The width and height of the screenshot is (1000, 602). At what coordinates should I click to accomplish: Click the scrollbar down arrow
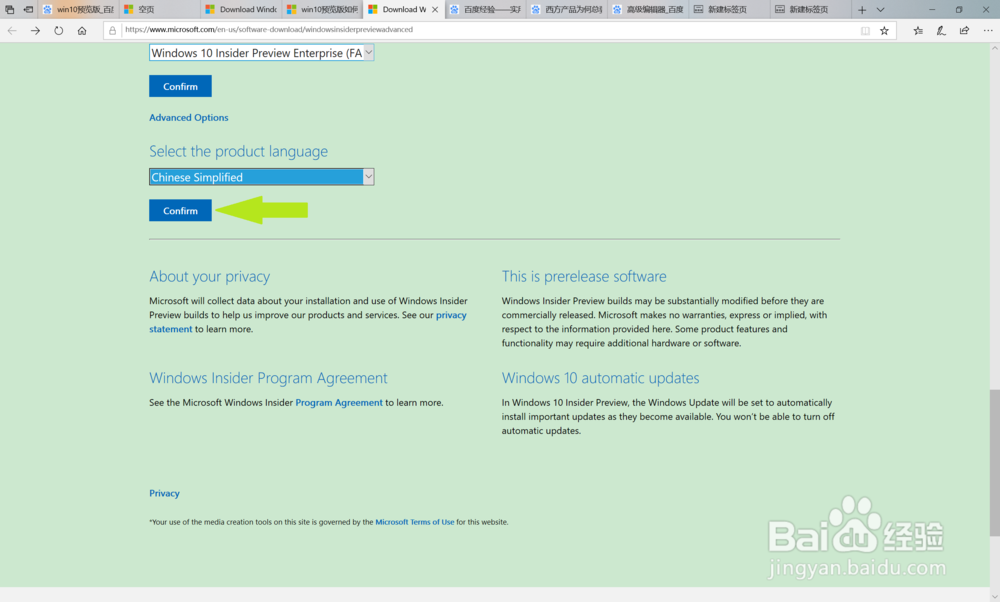pyautogui.click(x=994, y=596)
